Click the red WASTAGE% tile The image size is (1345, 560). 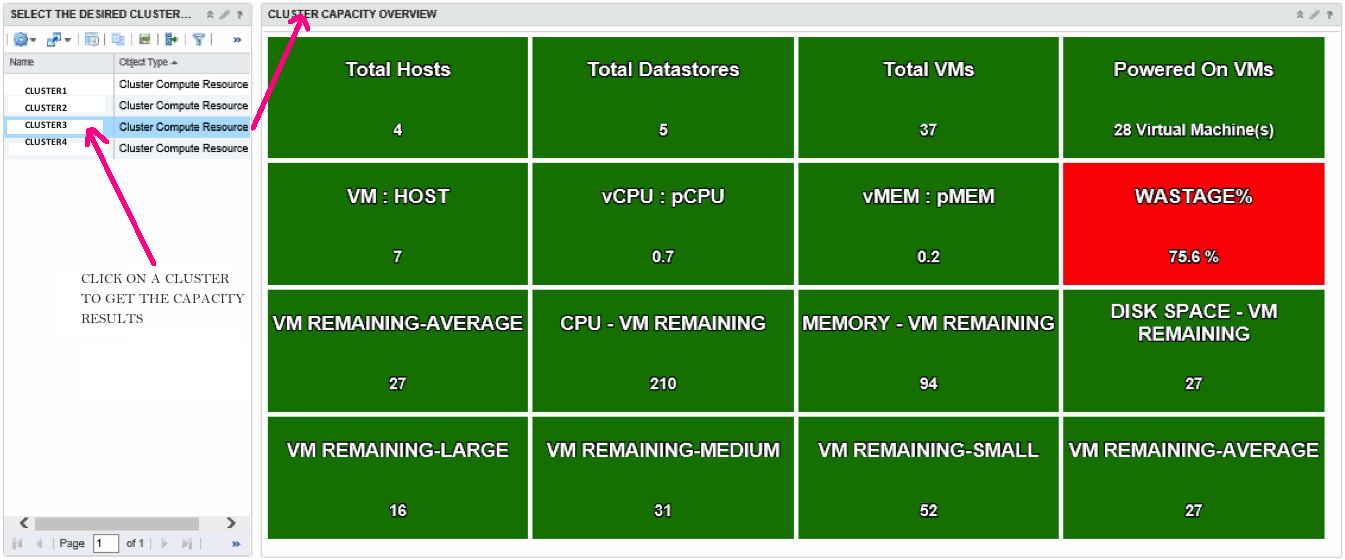[x=1193, y=224]
